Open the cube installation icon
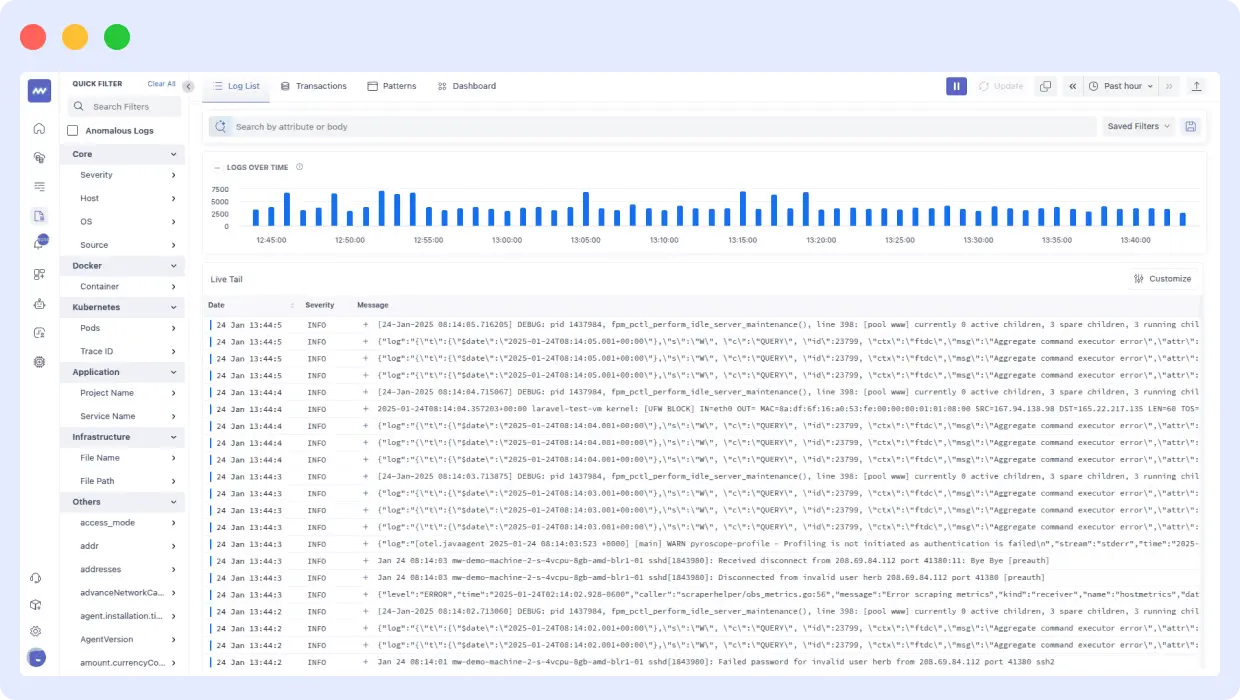 36,604
